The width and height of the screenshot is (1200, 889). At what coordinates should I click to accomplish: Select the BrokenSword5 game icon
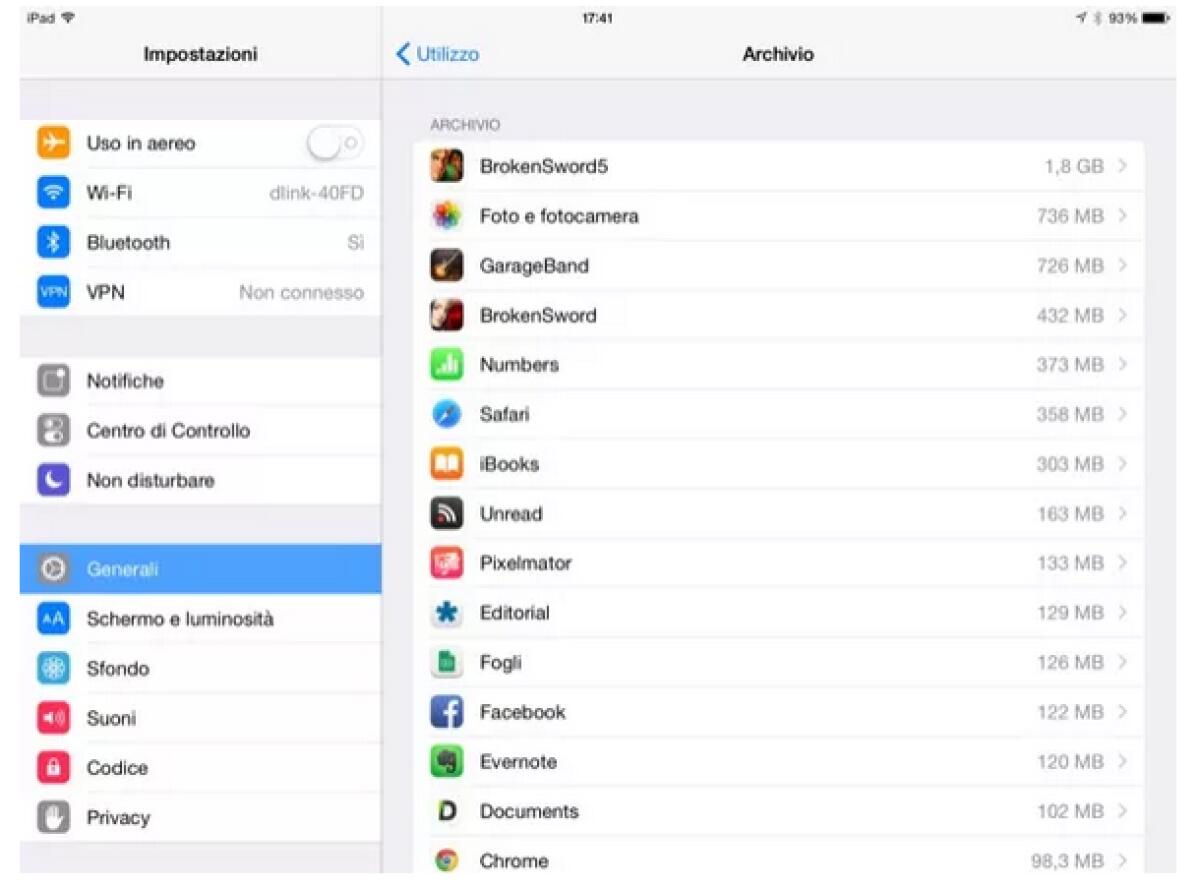(x=446, y=166)
